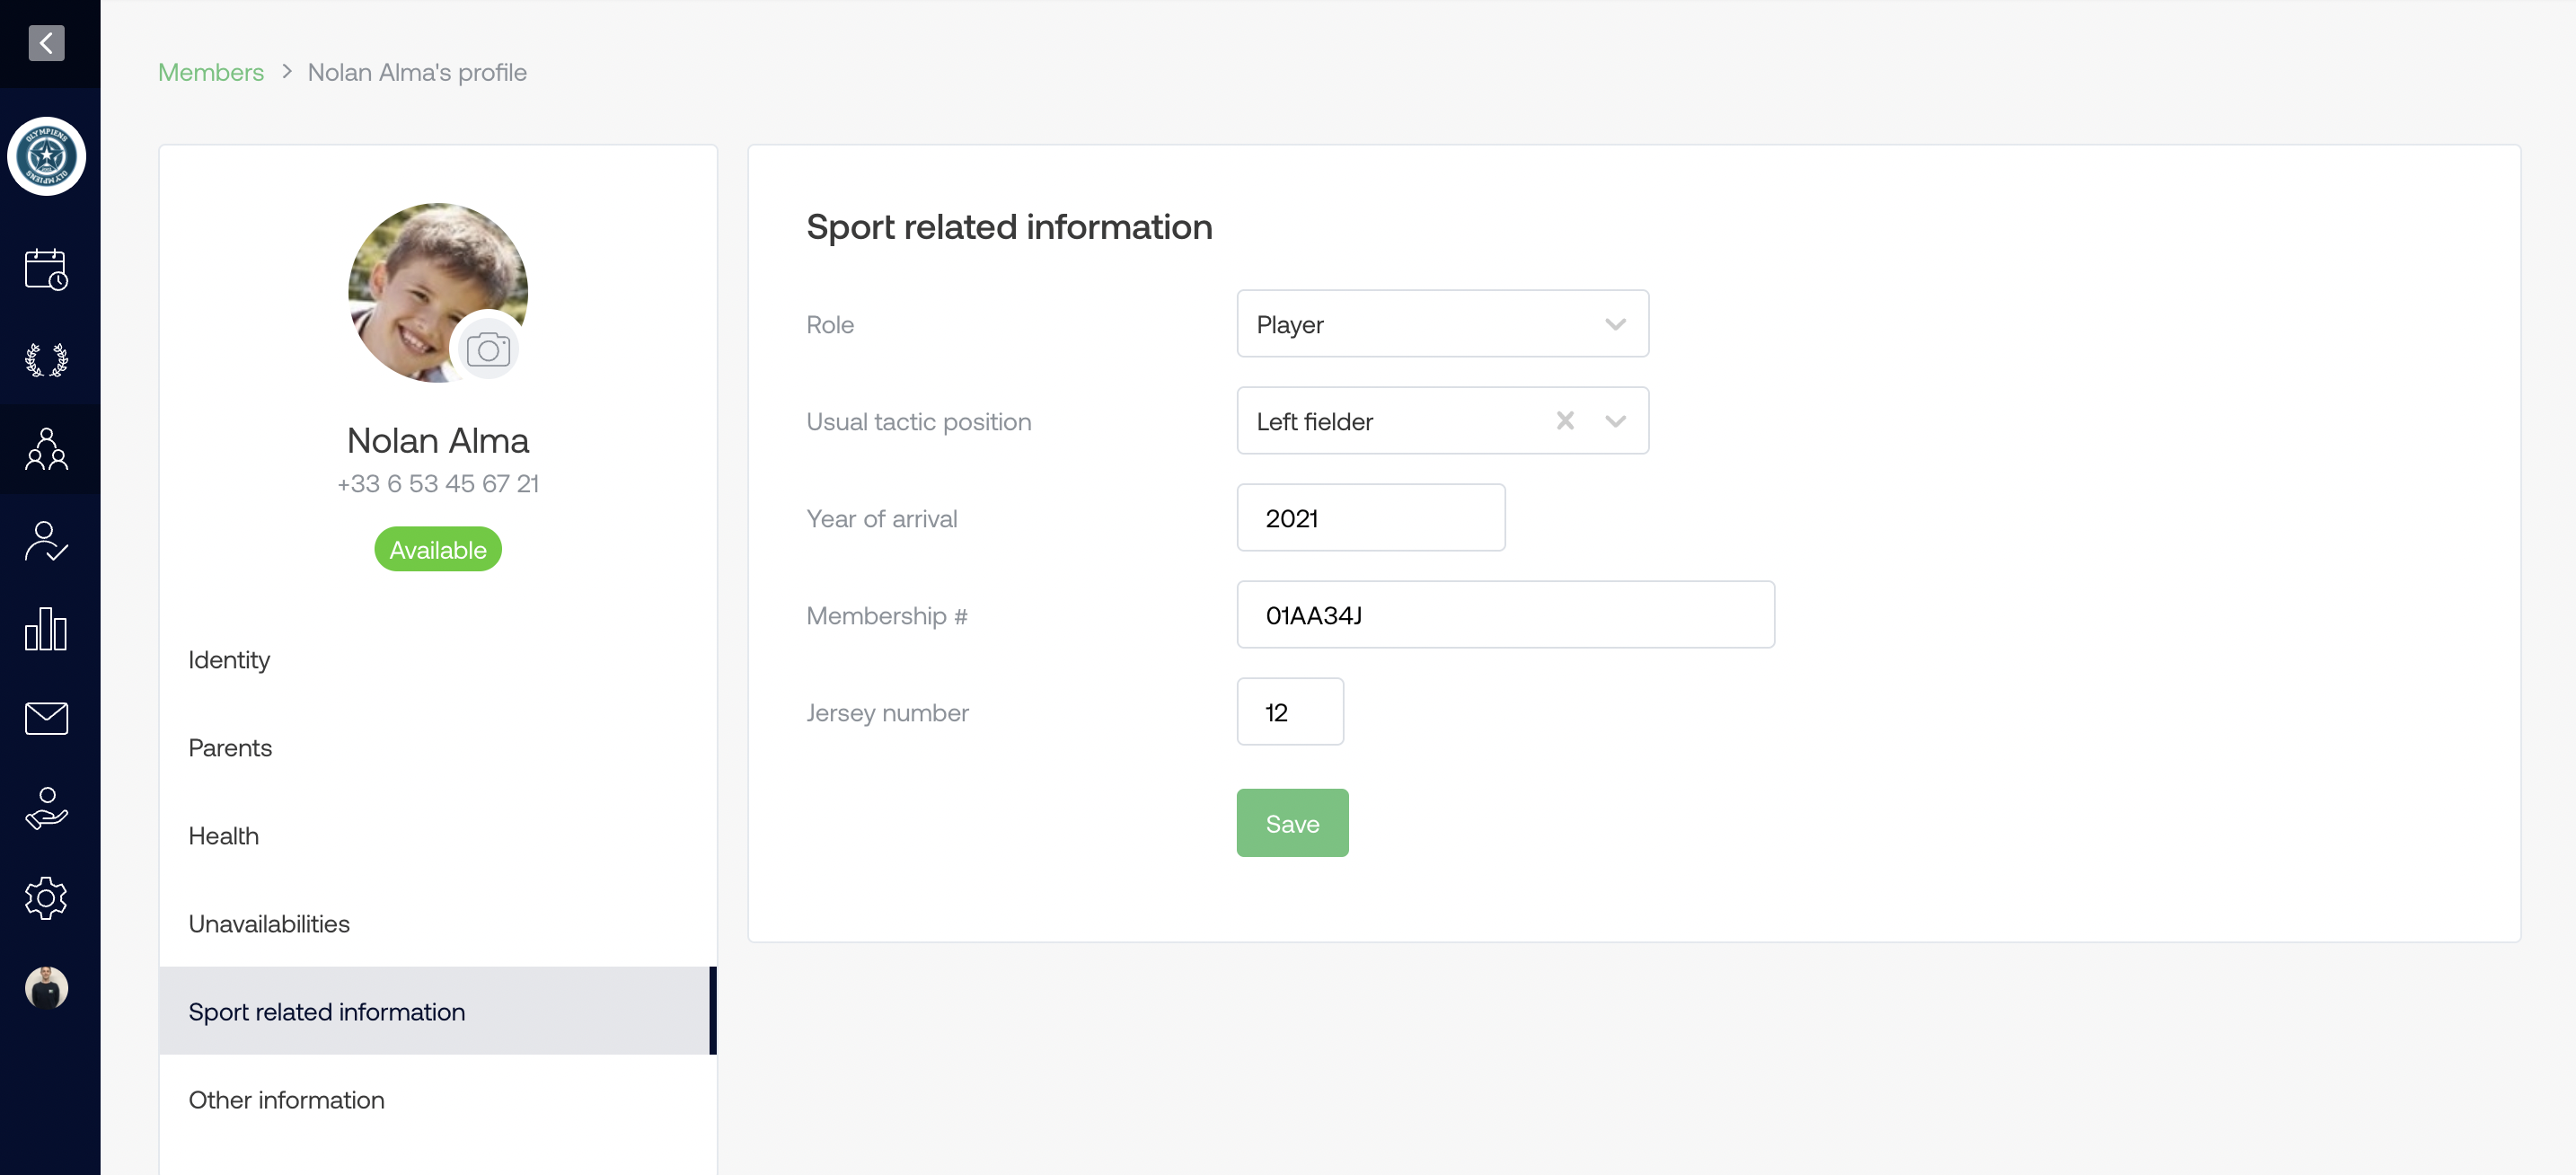The image size is (2576, 1175).
Task: Click the Jersey number field
Action: coord(1290,712)
